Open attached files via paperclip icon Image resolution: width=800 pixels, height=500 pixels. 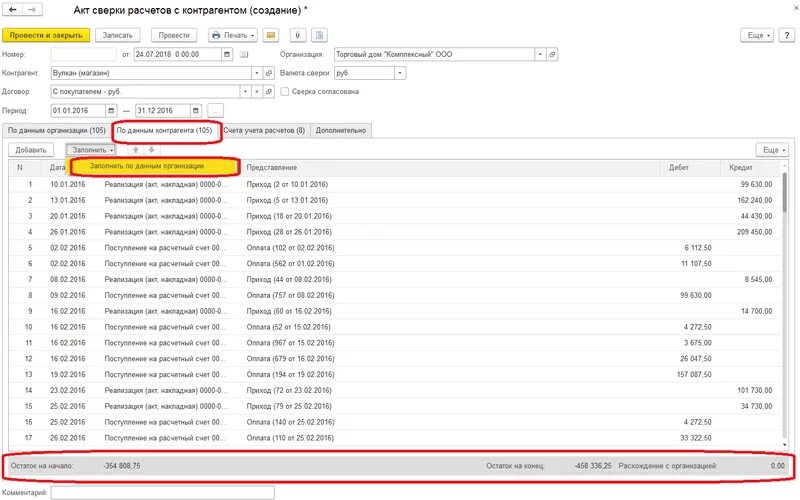click(297, 35)
